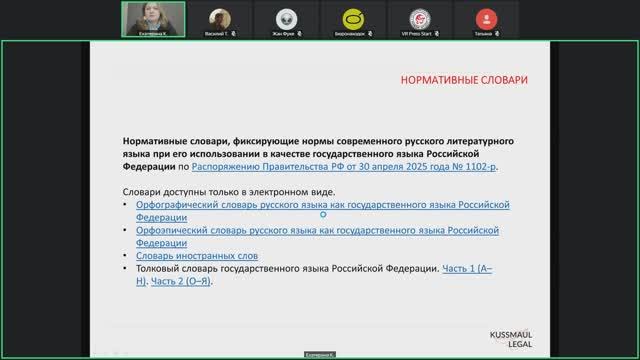Screen dimensions: 640x360
Task: Click Василий Т. participant avatar
Action: (x=220, y=19)
